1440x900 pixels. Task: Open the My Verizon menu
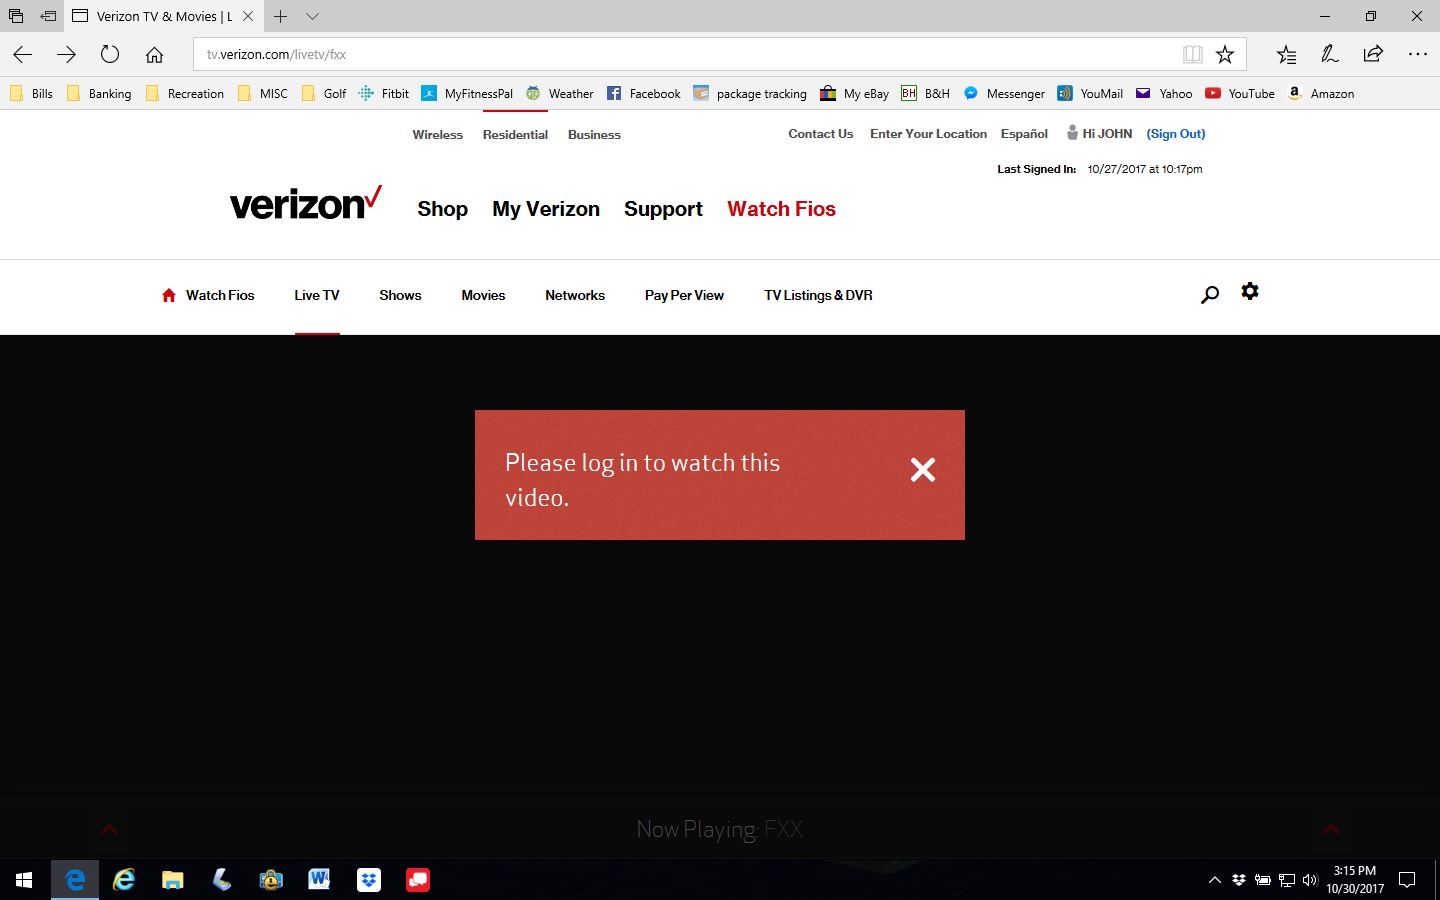pos(546,209)
